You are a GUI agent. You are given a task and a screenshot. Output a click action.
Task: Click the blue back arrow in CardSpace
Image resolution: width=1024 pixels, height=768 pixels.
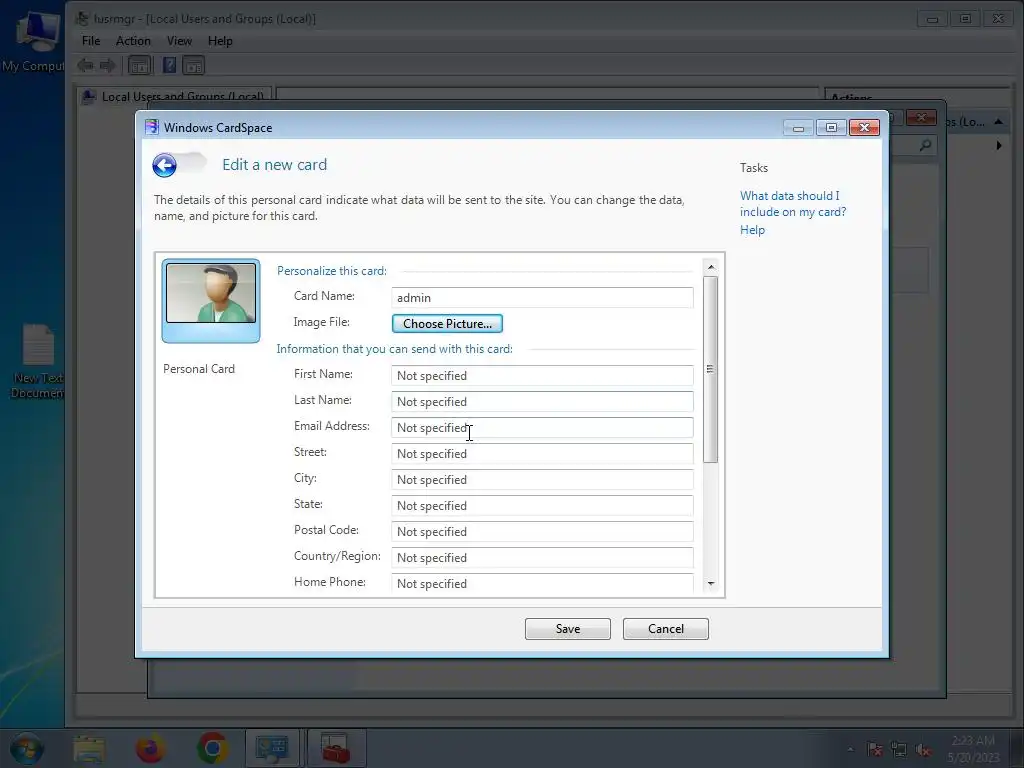[165, 165]
